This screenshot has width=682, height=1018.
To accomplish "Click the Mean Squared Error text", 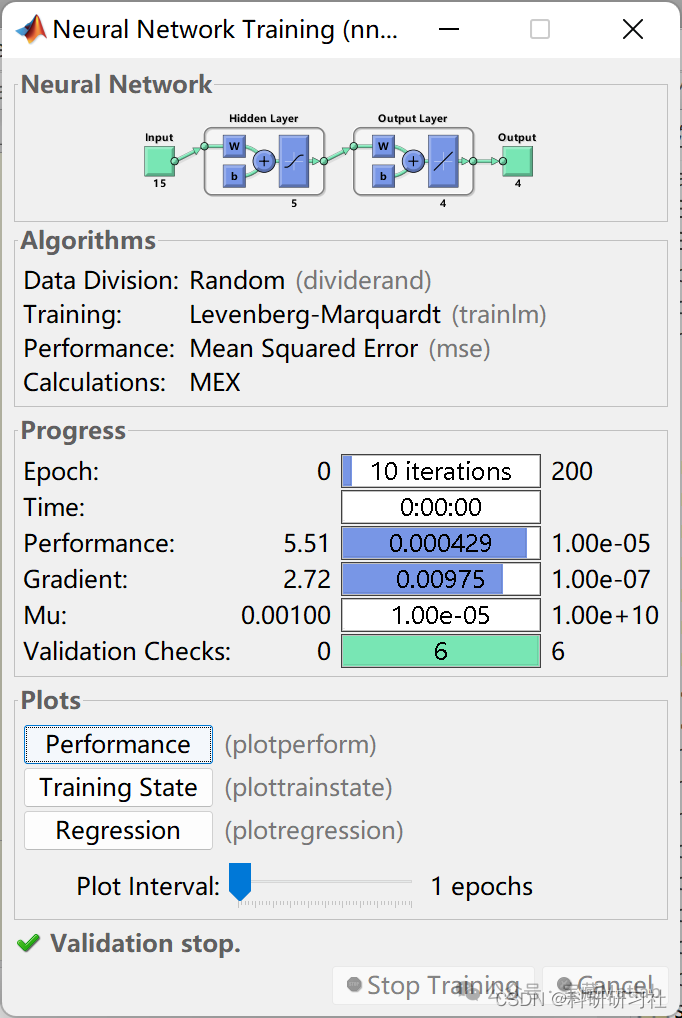I will pyautogui.click(x=304, y=349).
